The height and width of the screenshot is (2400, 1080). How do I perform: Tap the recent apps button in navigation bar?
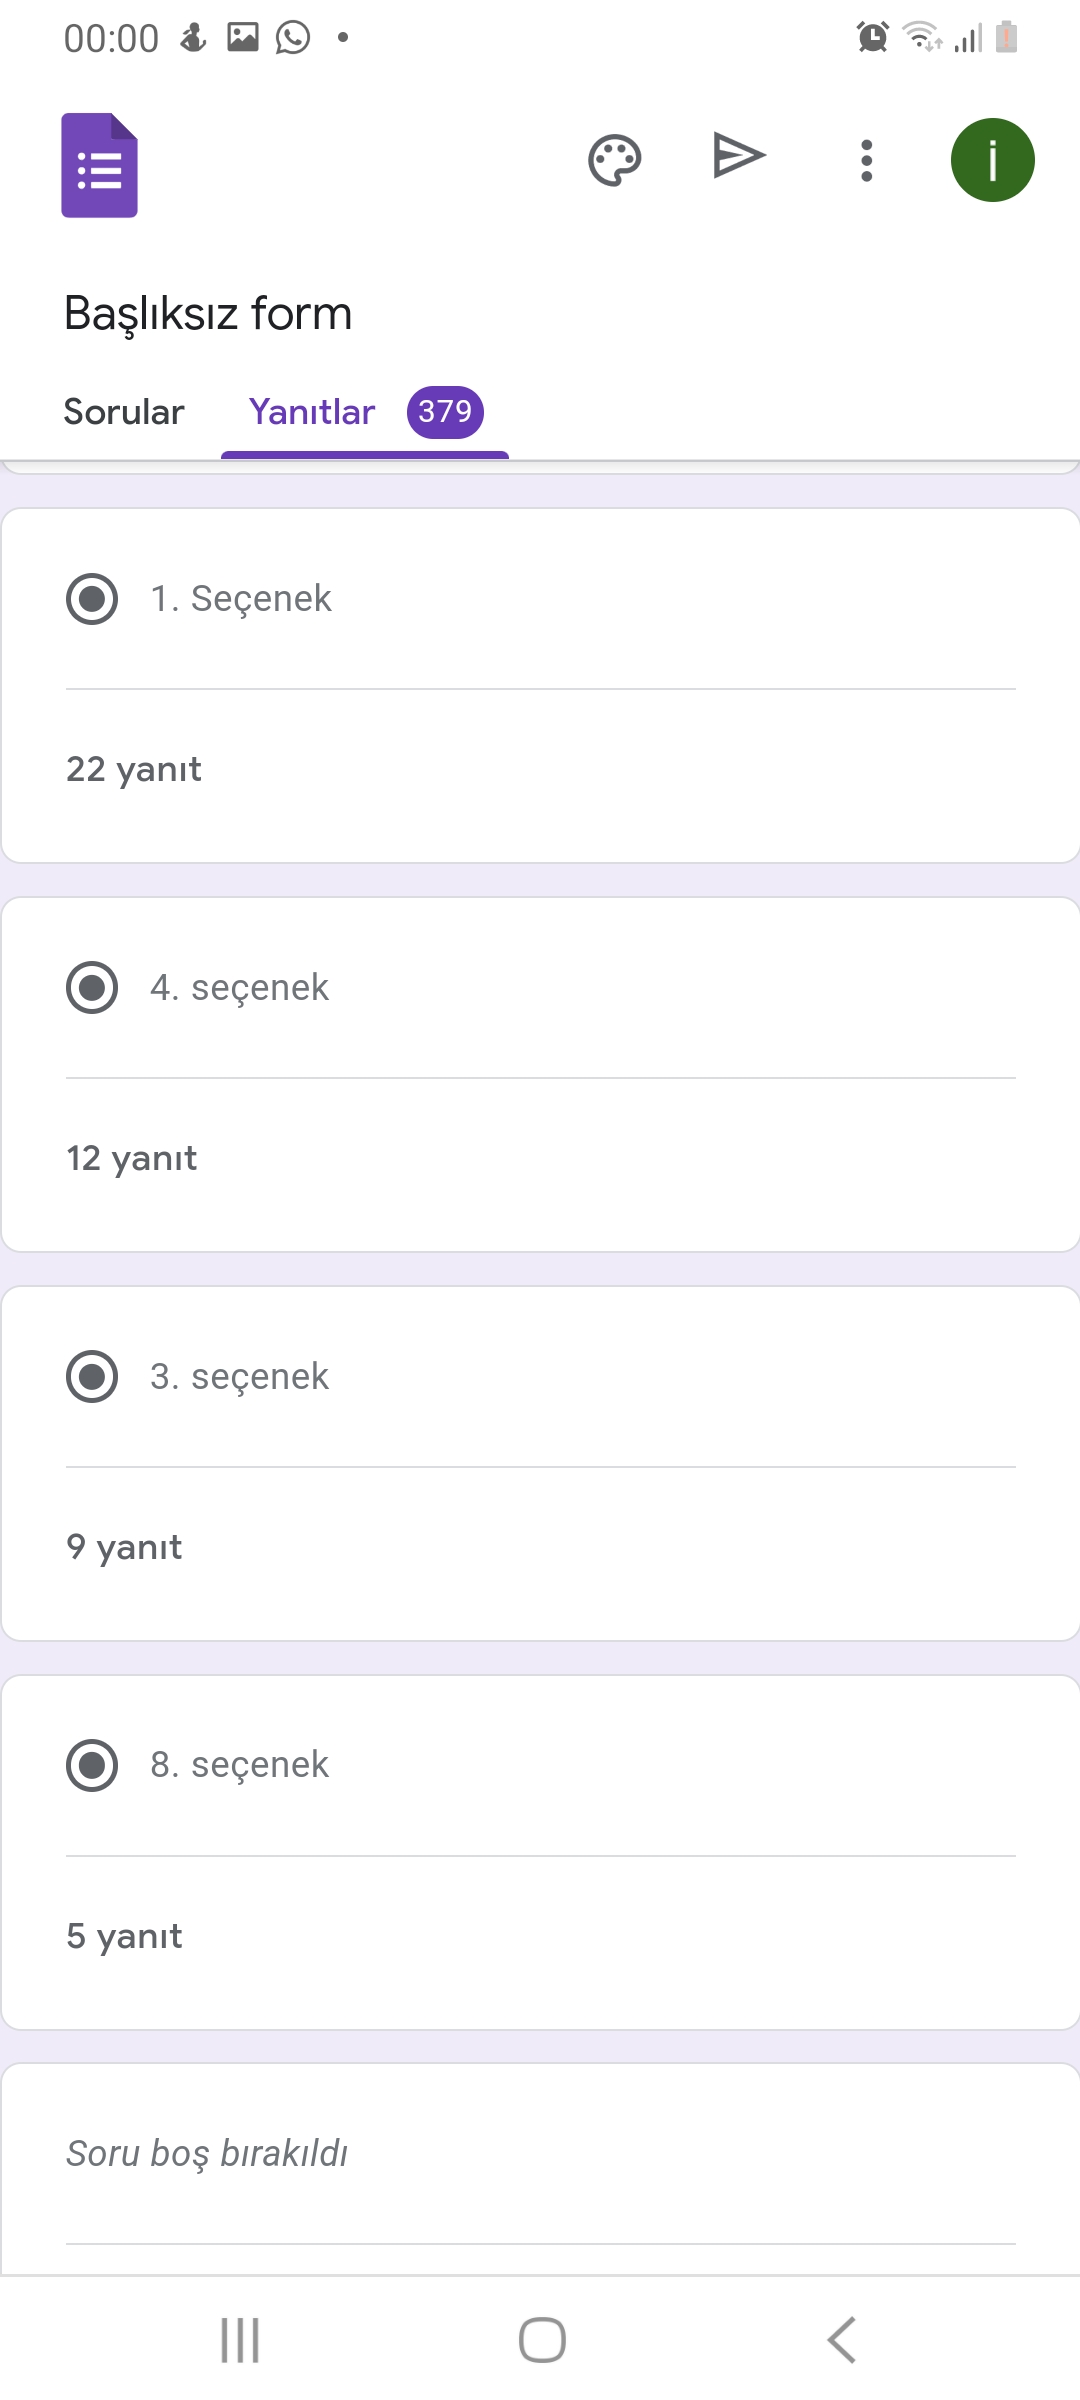click(238, 2338)
